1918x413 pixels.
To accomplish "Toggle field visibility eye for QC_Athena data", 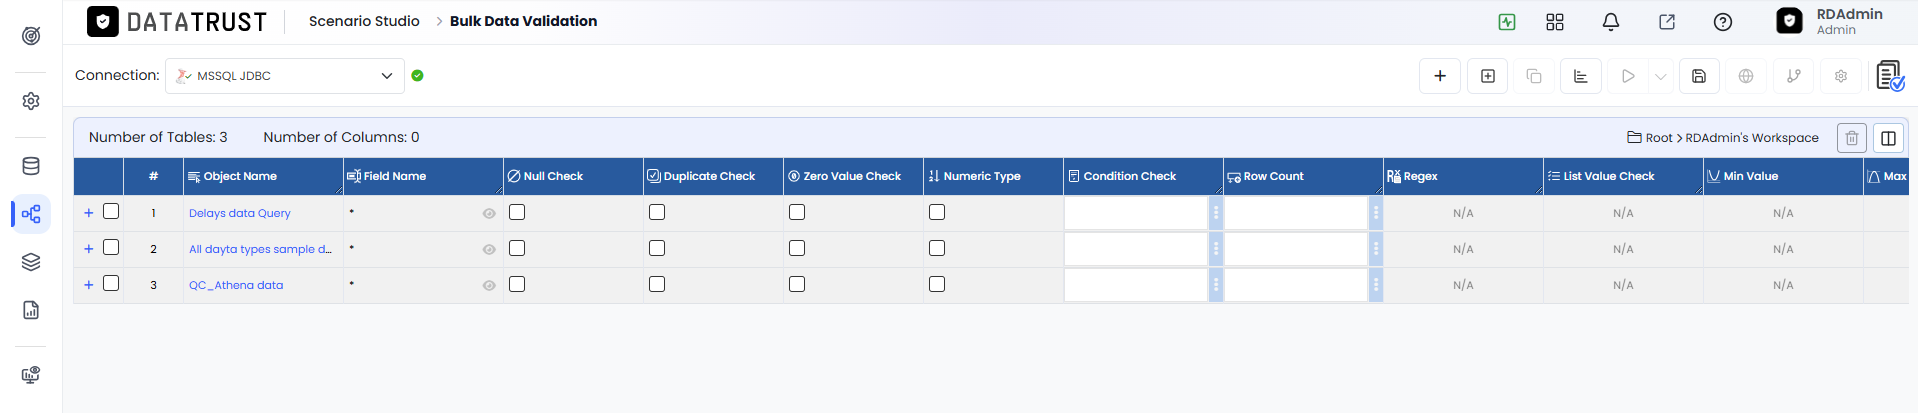I will (489, 286).
